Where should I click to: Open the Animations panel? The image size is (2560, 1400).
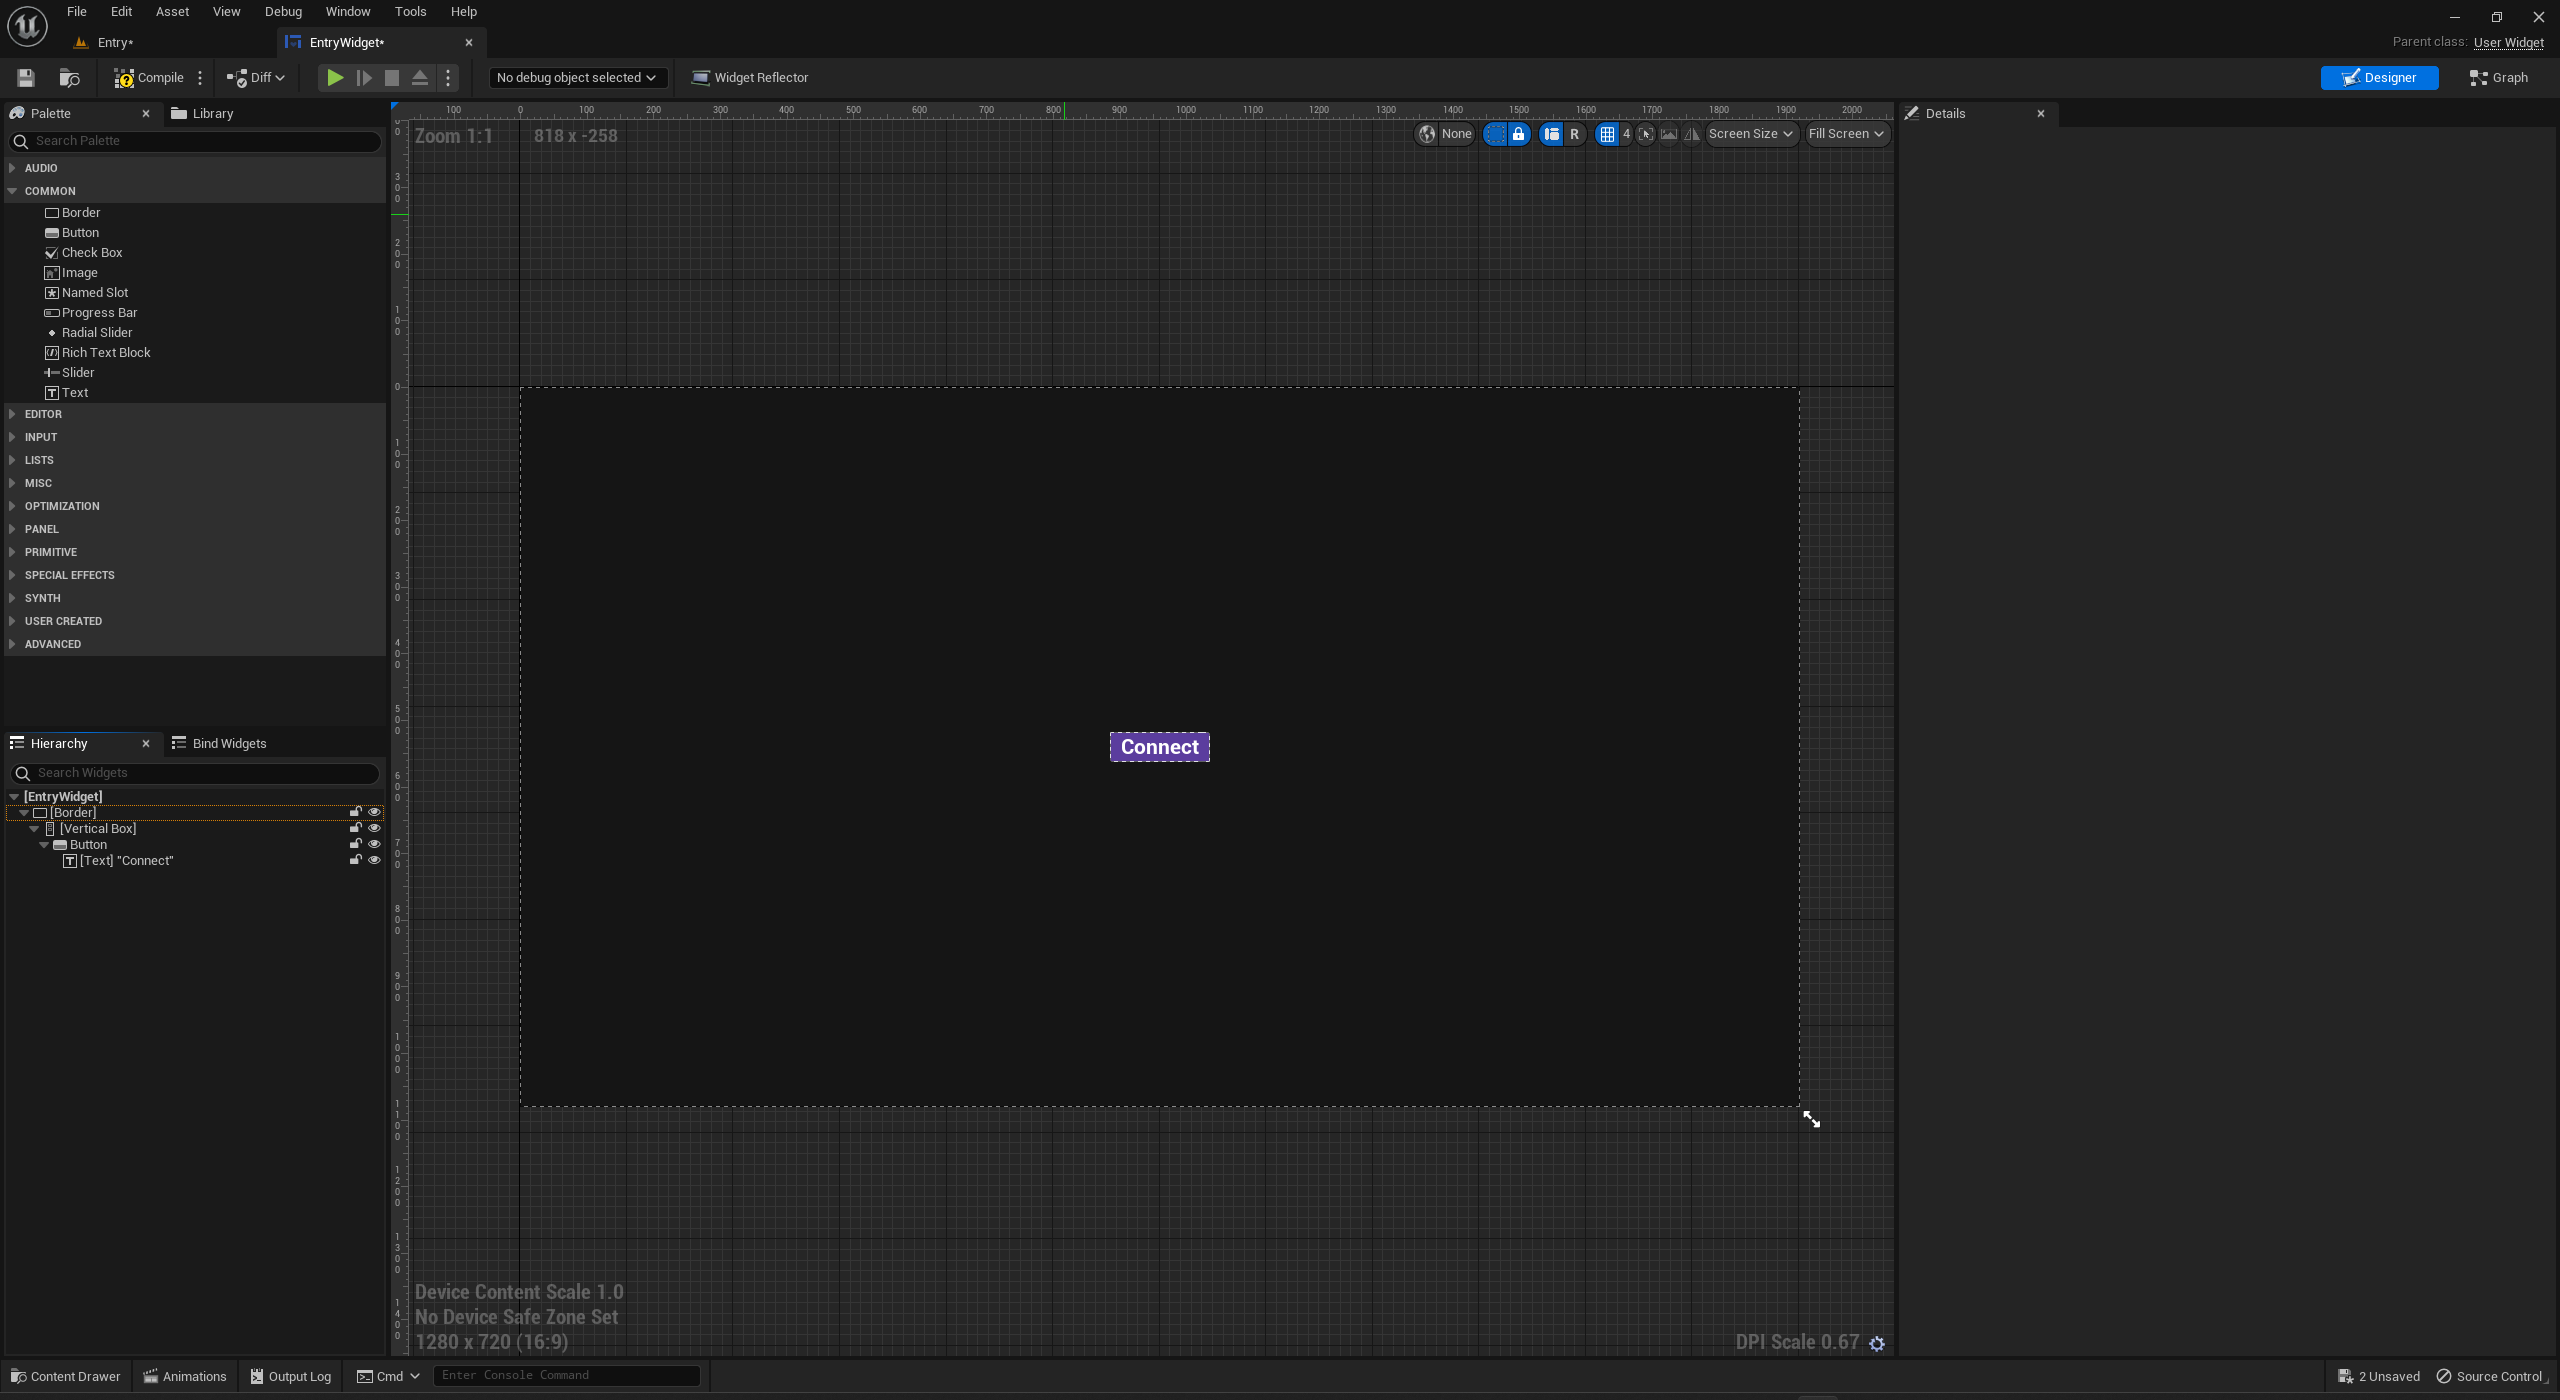tap(184, 1376)
